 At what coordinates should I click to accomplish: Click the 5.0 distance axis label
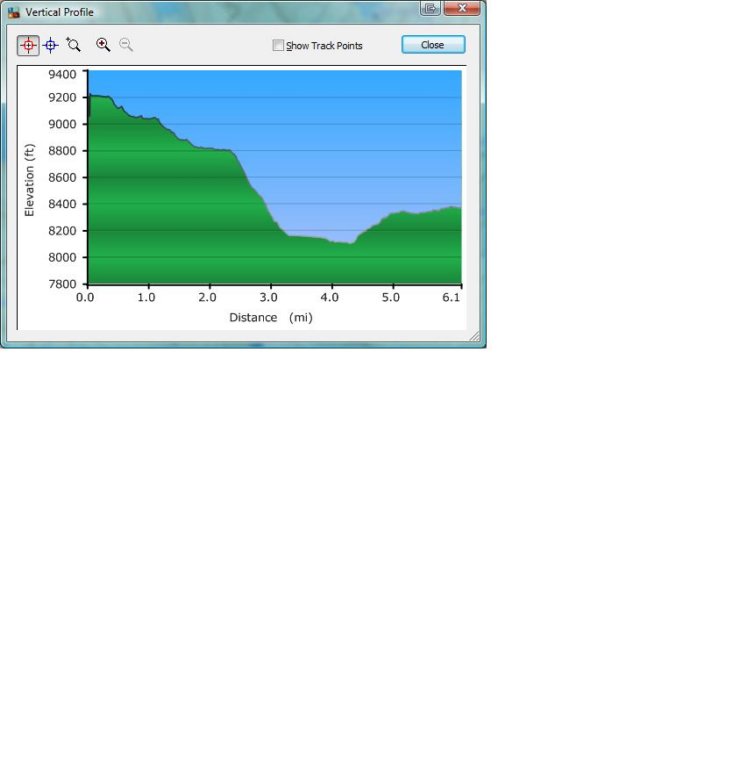pyautogui.click(x=391, y=297)
